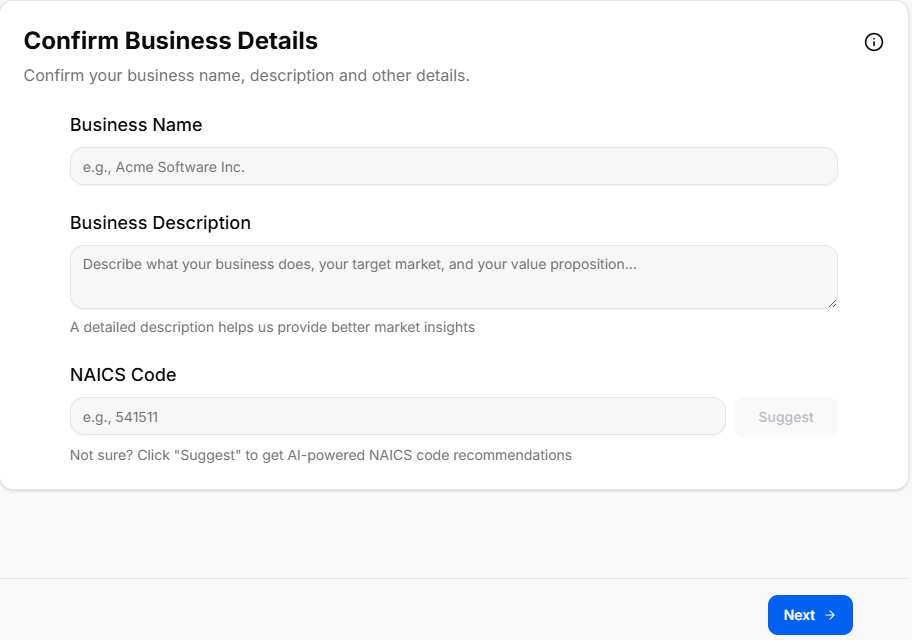This screenshot has width=912, height=640.
Task: Click the Next button to continue
Action: [810, 615]
